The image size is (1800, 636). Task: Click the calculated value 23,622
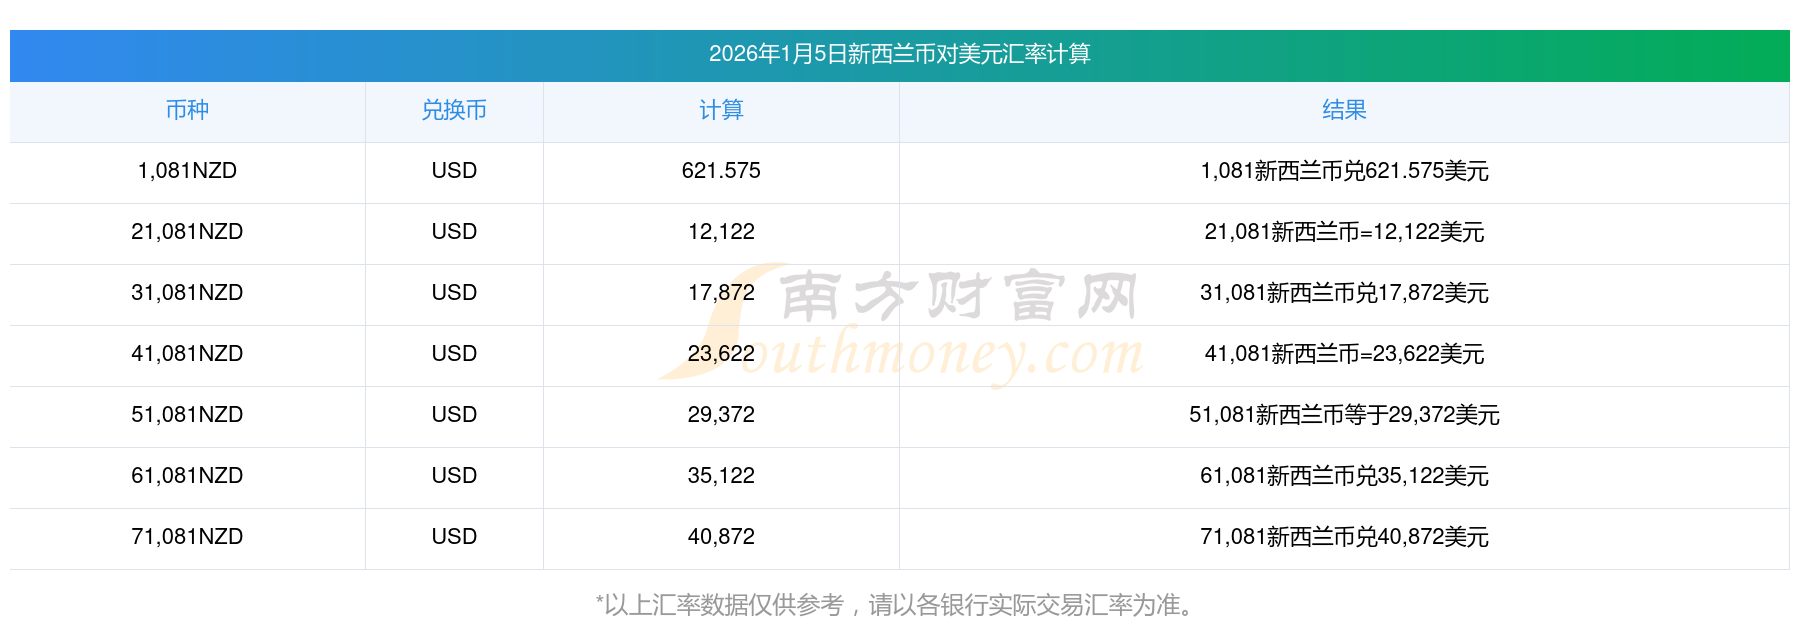pos(721,354)
